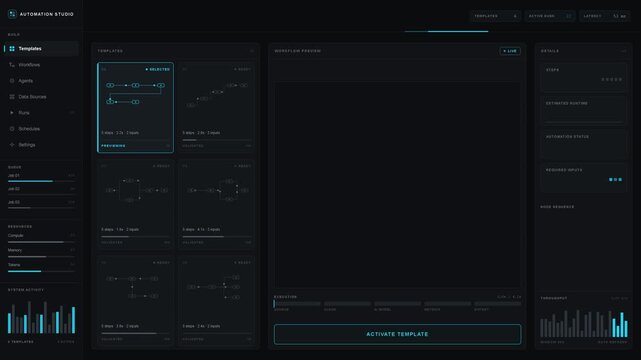Click the Estimated Runtime detail card
Viewport: 641px width, 360px height.
tap(583, 110)
